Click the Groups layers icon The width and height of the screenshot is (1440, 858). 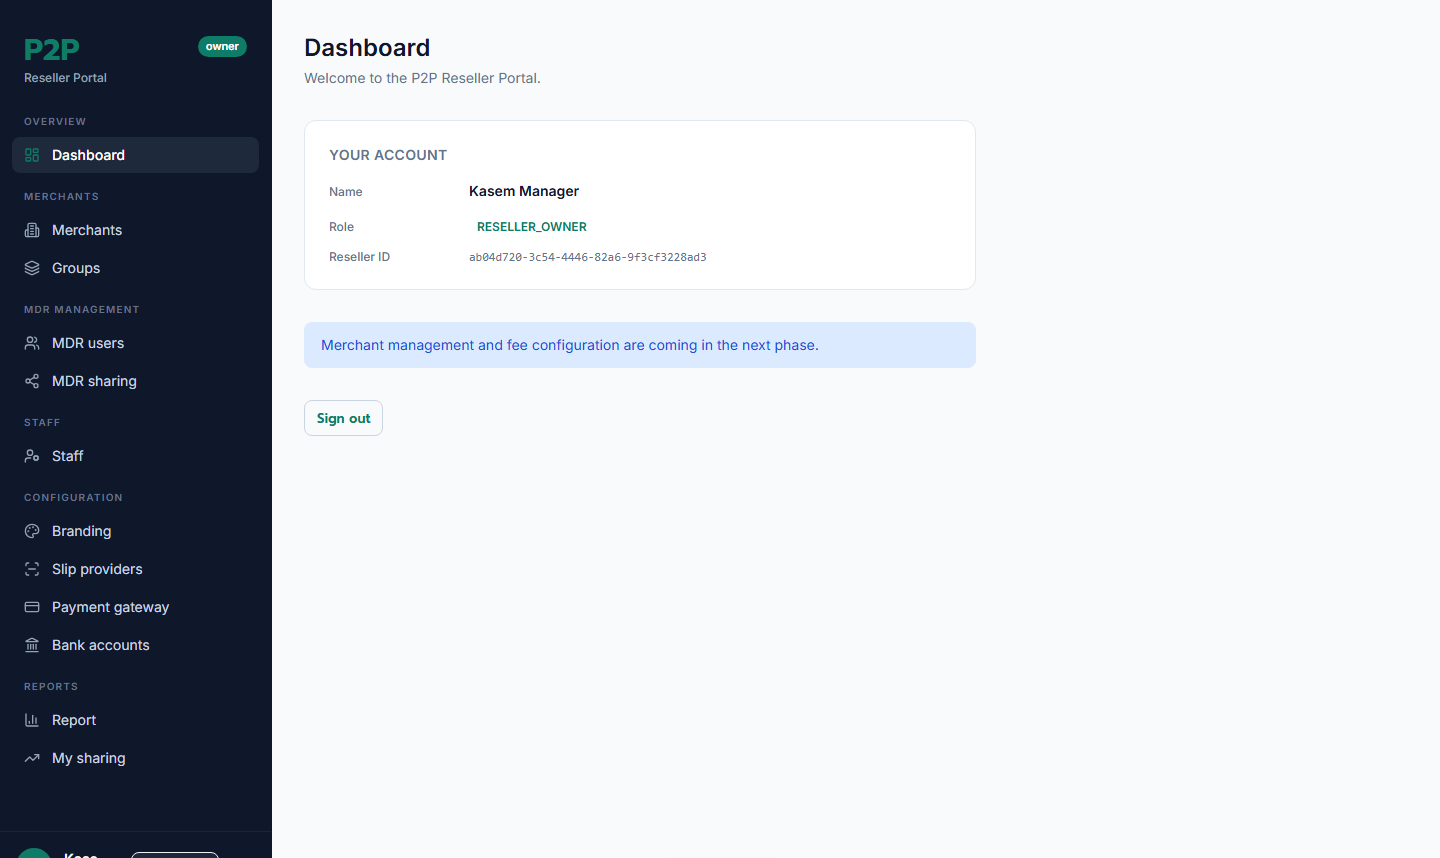(x=32, y=268)
